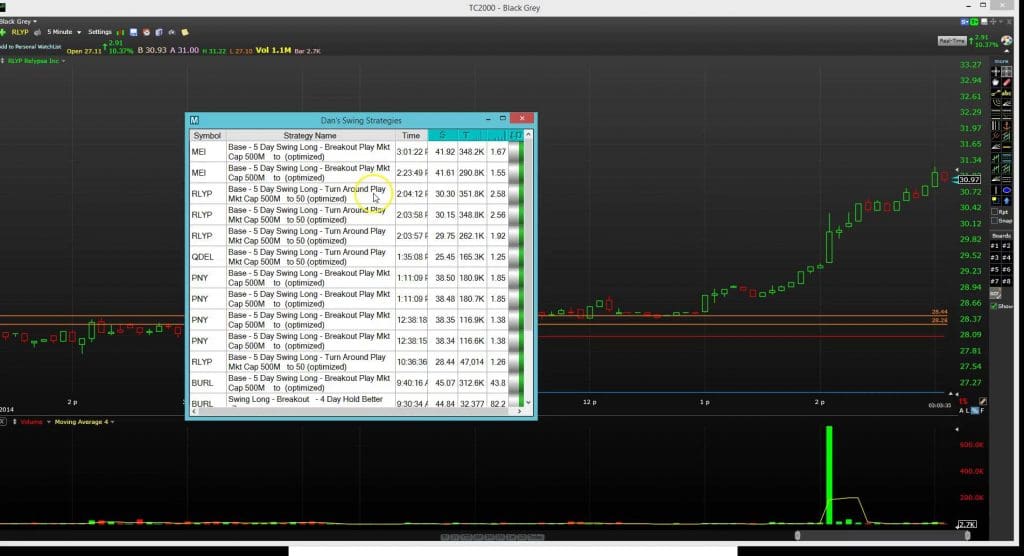Close the Volume pane with X icon

tap(3, 421)
